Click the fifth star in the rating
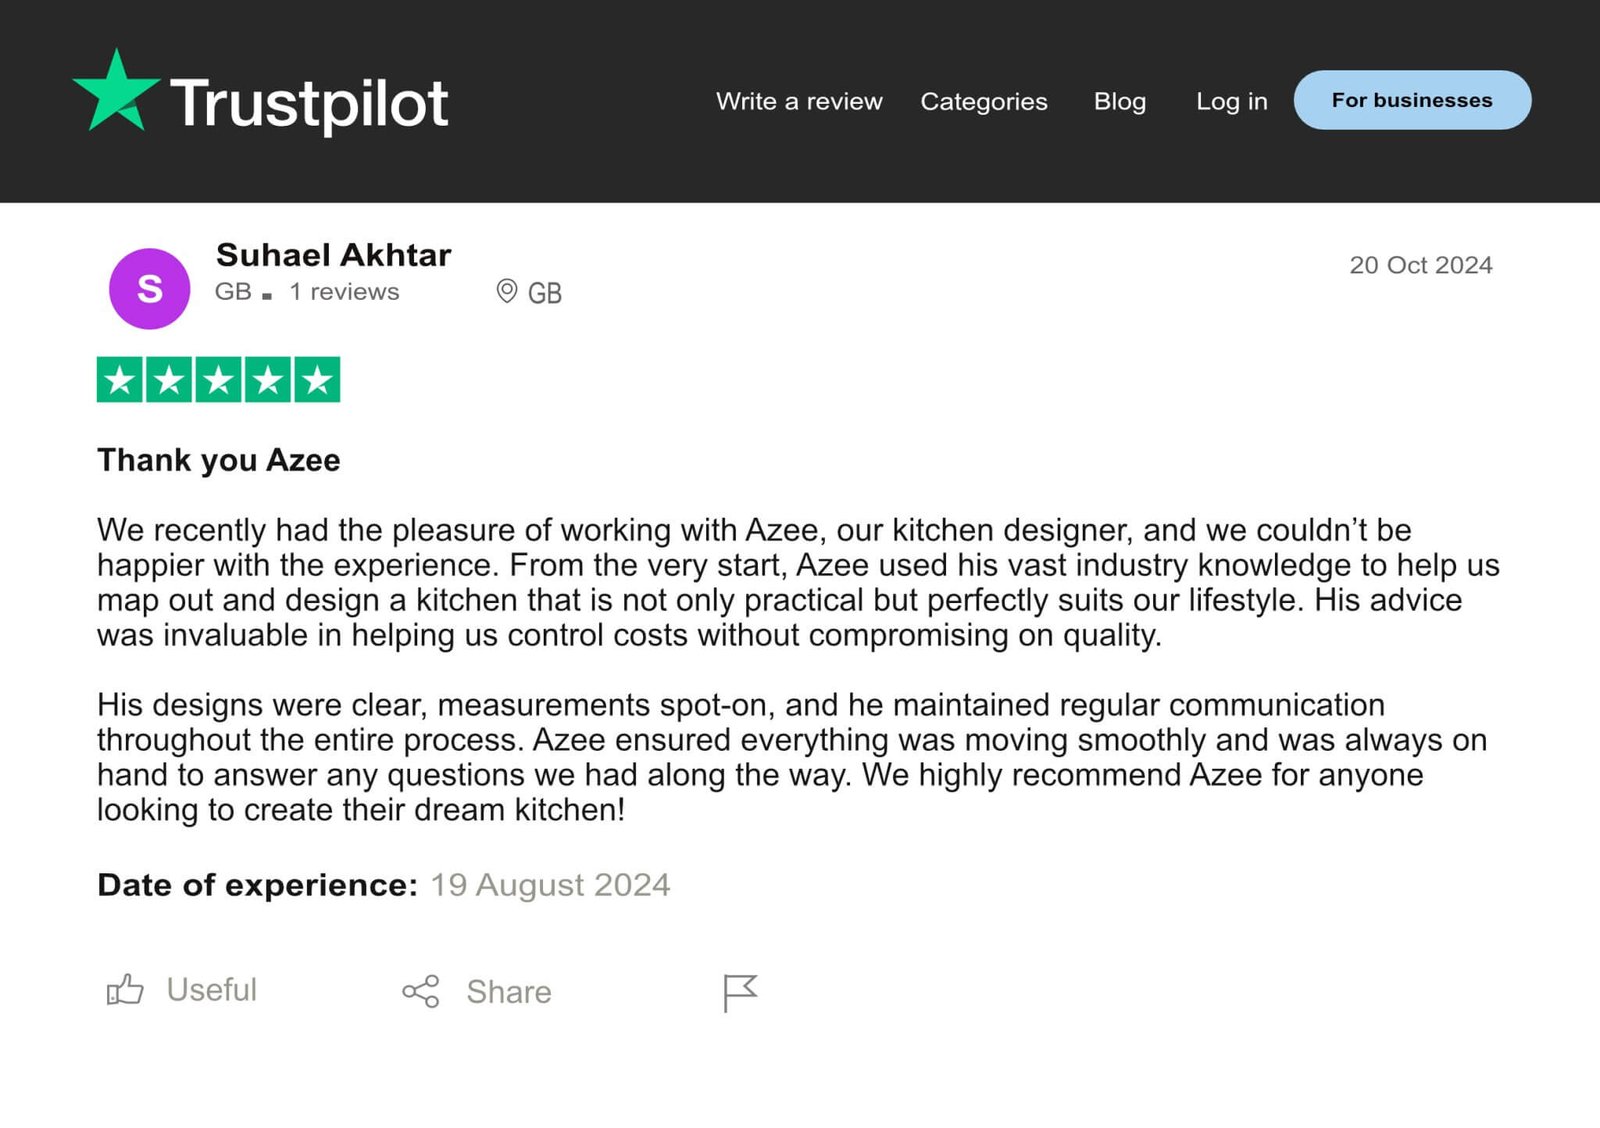The height and width of the screenshot is (1128, 1600). (317, 380)
